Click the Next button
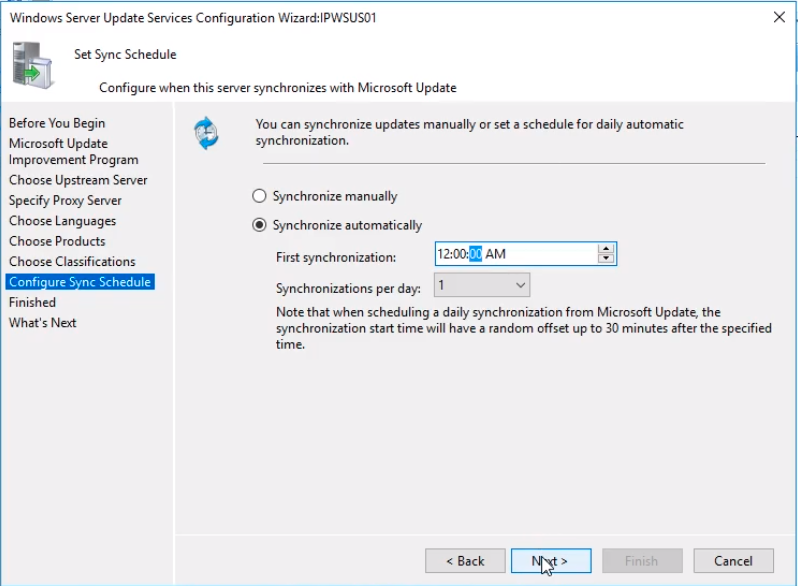Screen dimensions: 798x586 (x=551, y=561)
